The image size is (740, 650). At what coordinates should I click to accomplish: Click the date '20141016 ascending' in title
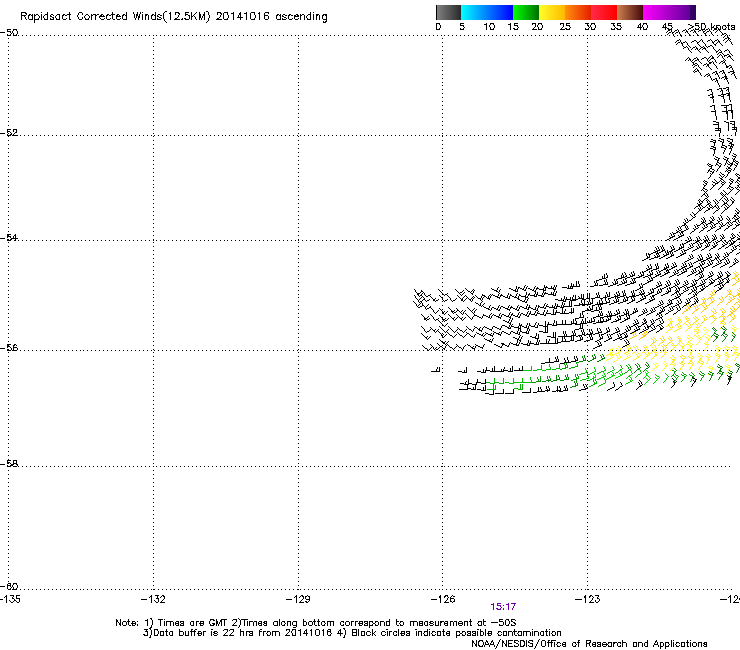[x=271, y=17]
